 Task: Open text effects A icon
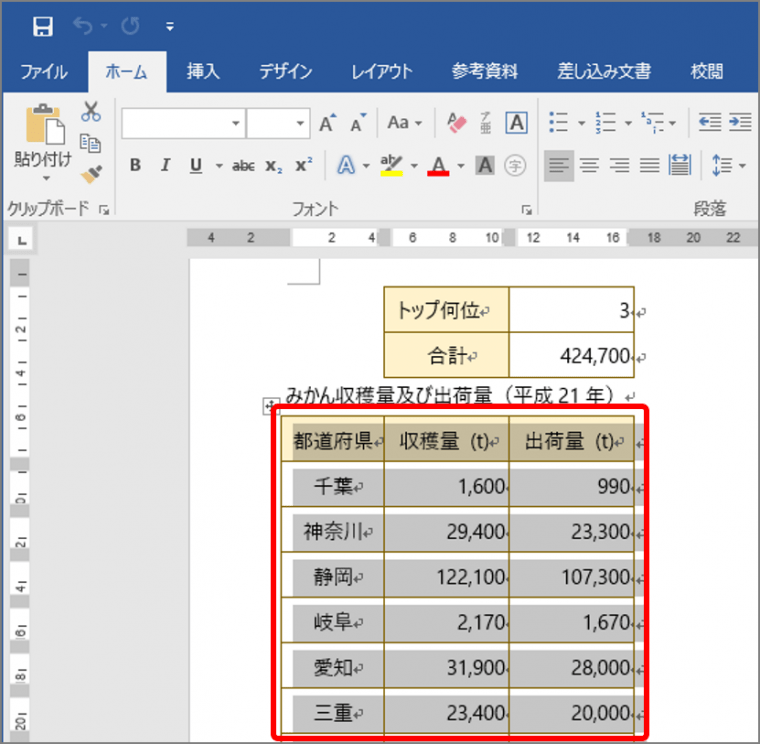tap(346, 166)
